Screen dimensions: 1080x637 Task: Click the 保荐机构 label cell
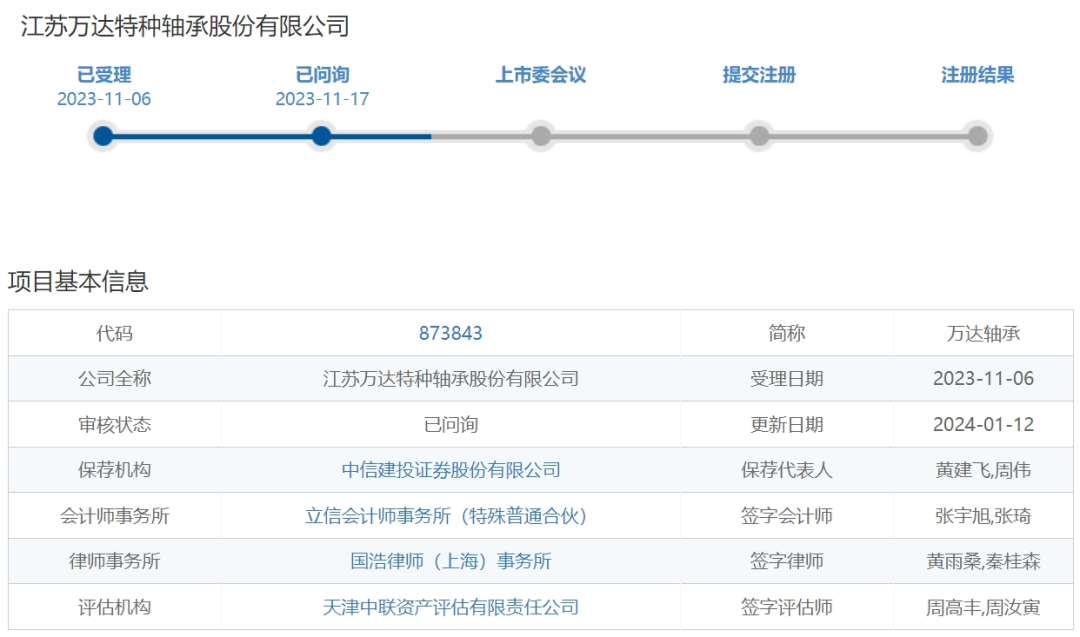[x=114, y=470]
